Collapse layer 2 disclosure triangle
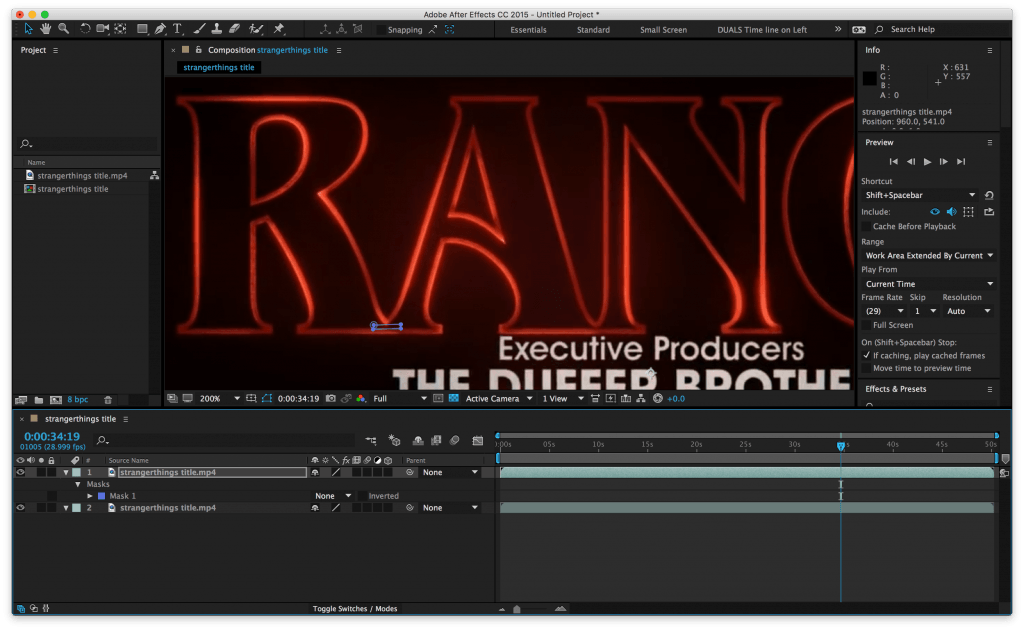 coord(66,507)
